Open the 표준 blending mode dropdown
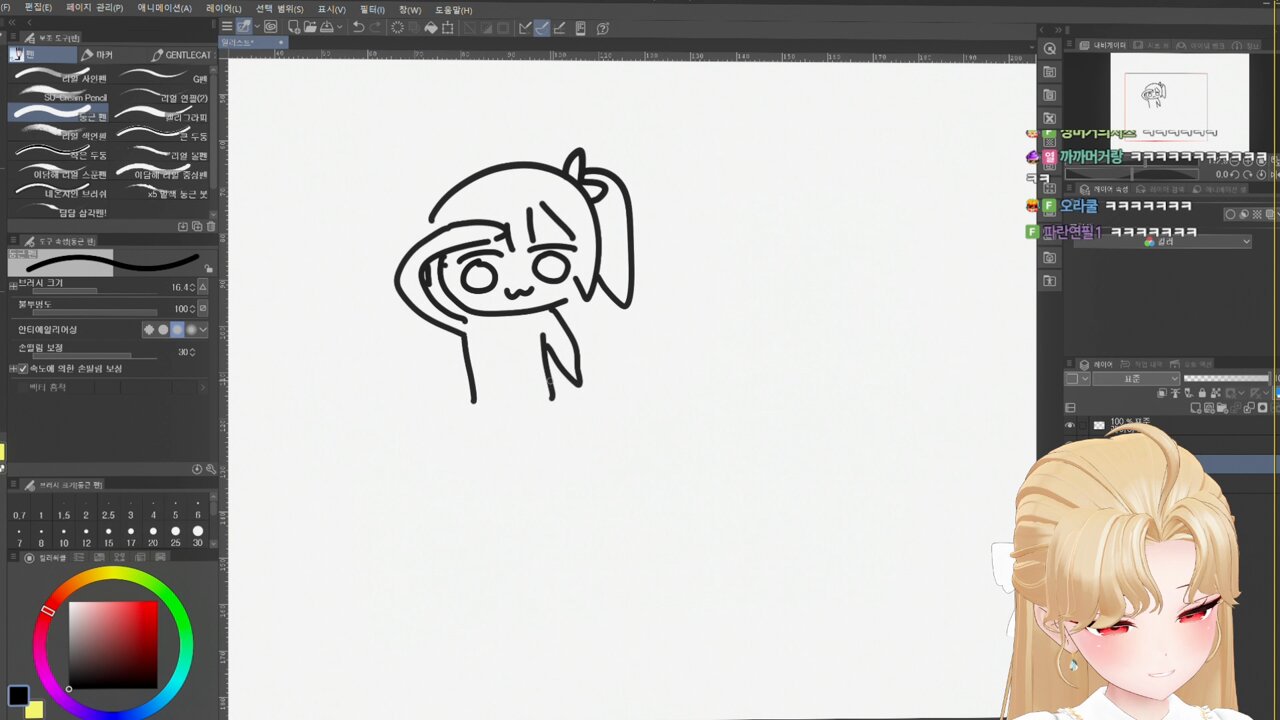The height and width of the screenshot is (720, 1280). (x=1136, y=379)
